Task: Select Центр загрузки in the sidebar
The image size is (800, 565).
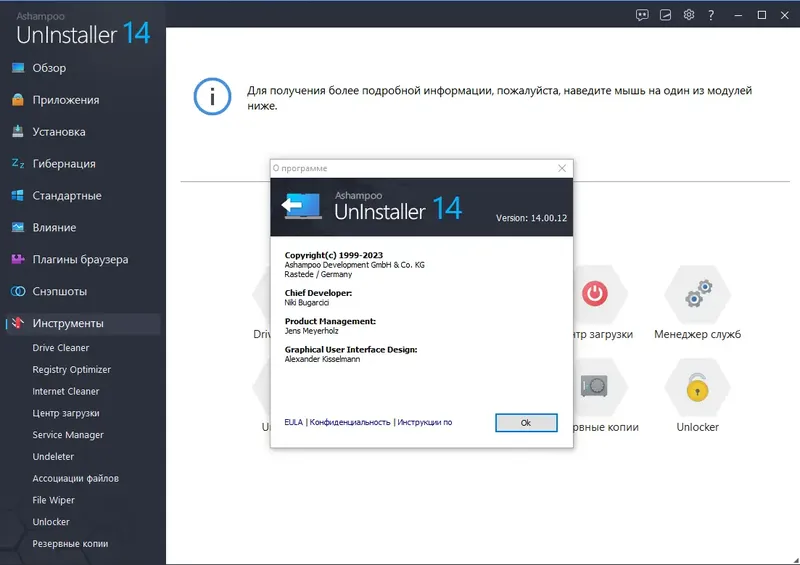Action: pyautogui.click(x=66, y=413)
